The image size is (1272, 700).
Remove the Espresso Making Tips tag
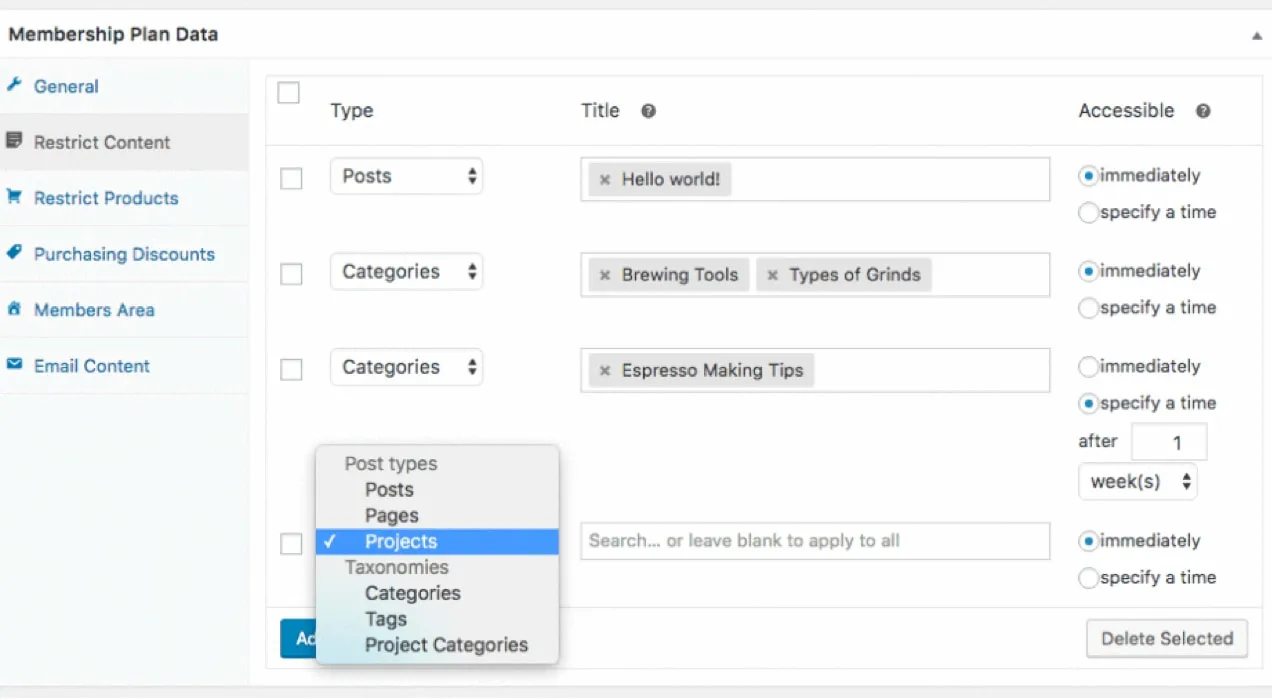coord(604,371)
